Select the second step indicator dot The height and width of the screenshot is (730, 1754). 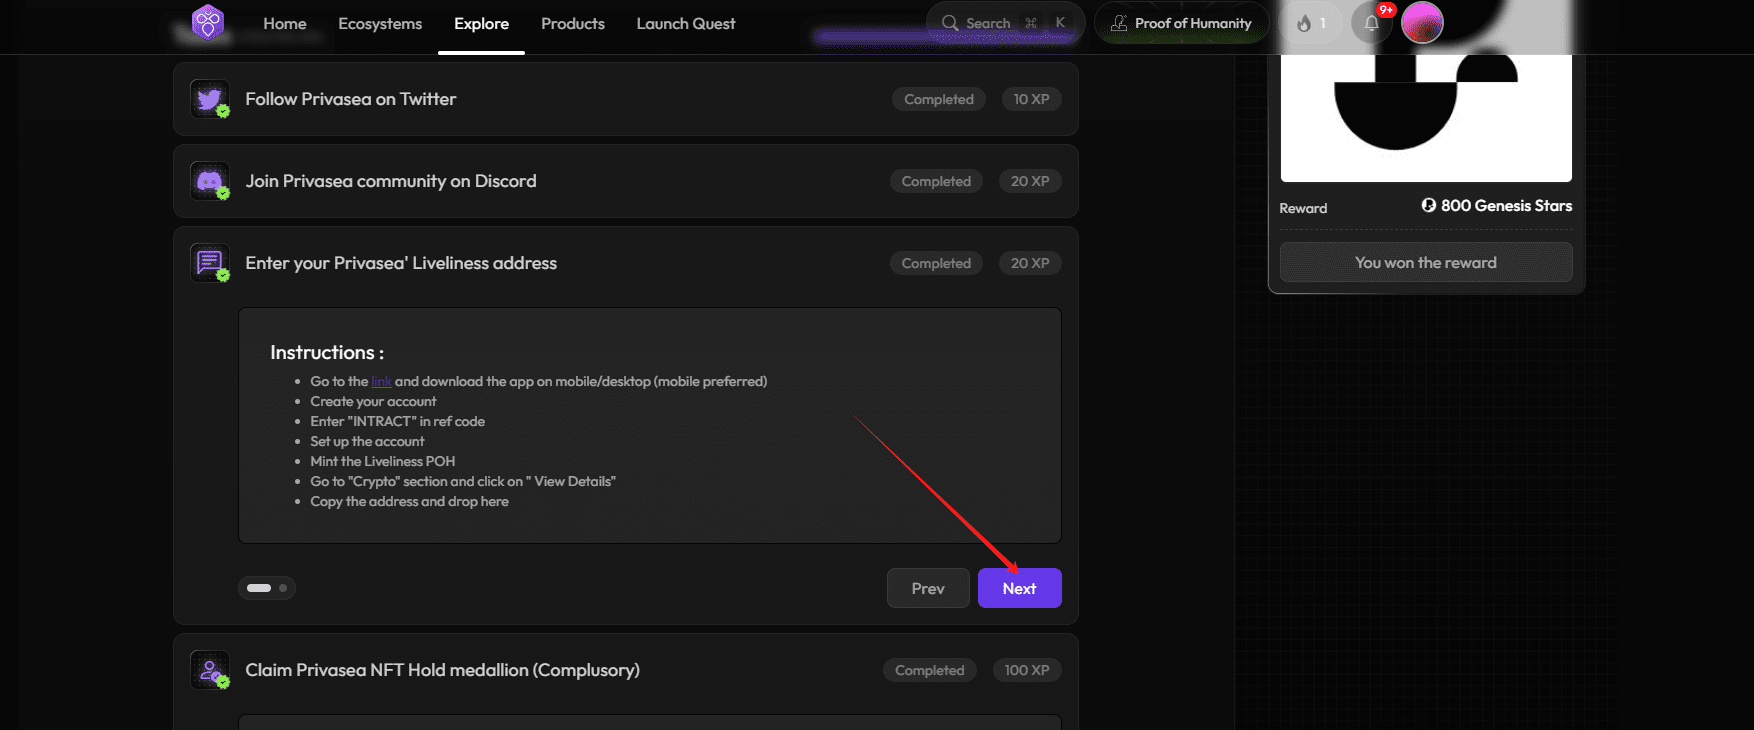click(283, 588)
